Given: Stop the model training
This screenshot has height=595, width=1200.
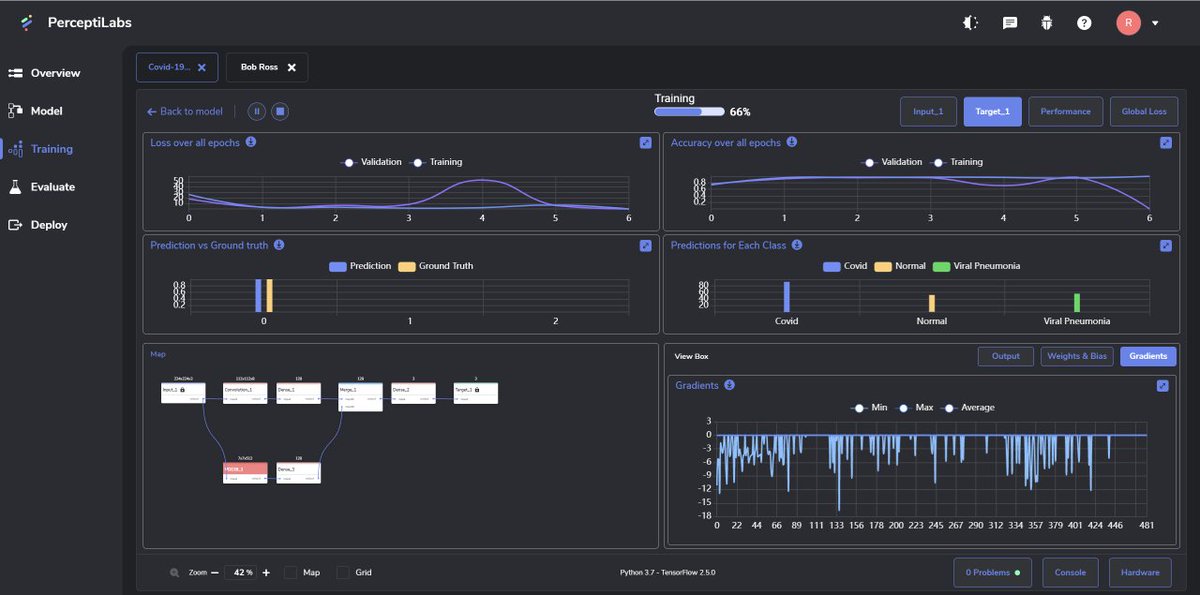Looking at the screenshot, I should 280,110.
